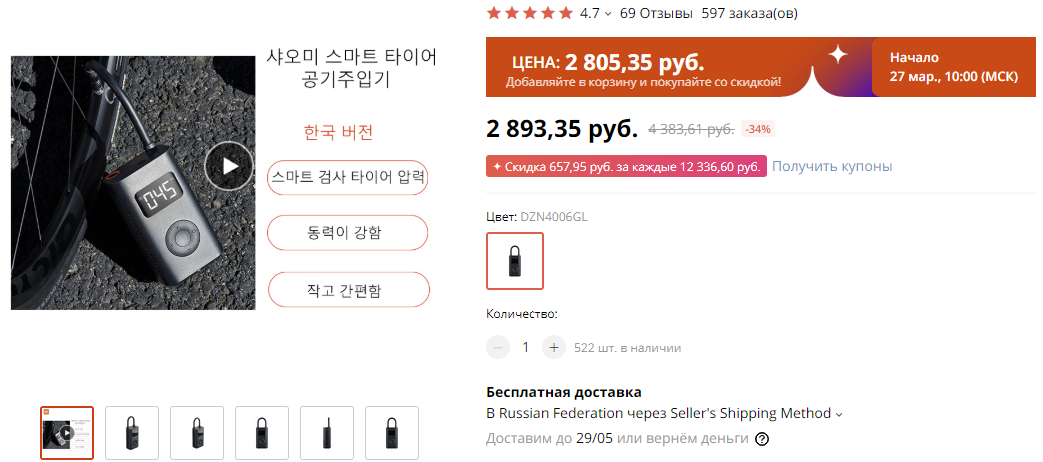Show the second product thumbnail
The image size is (1043, 462).
(132, 433)
